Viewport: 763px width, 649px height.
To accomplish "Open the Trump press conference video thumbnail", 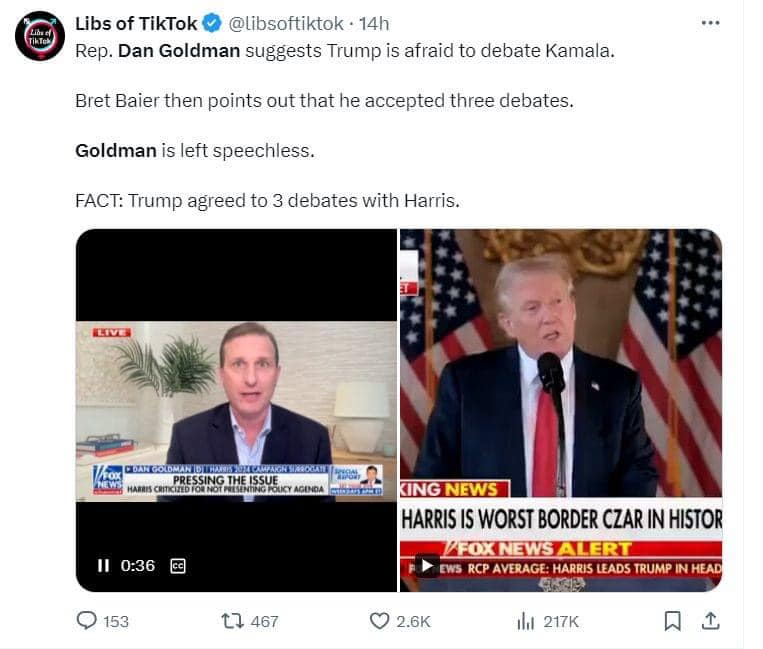I will click(561, 411).
